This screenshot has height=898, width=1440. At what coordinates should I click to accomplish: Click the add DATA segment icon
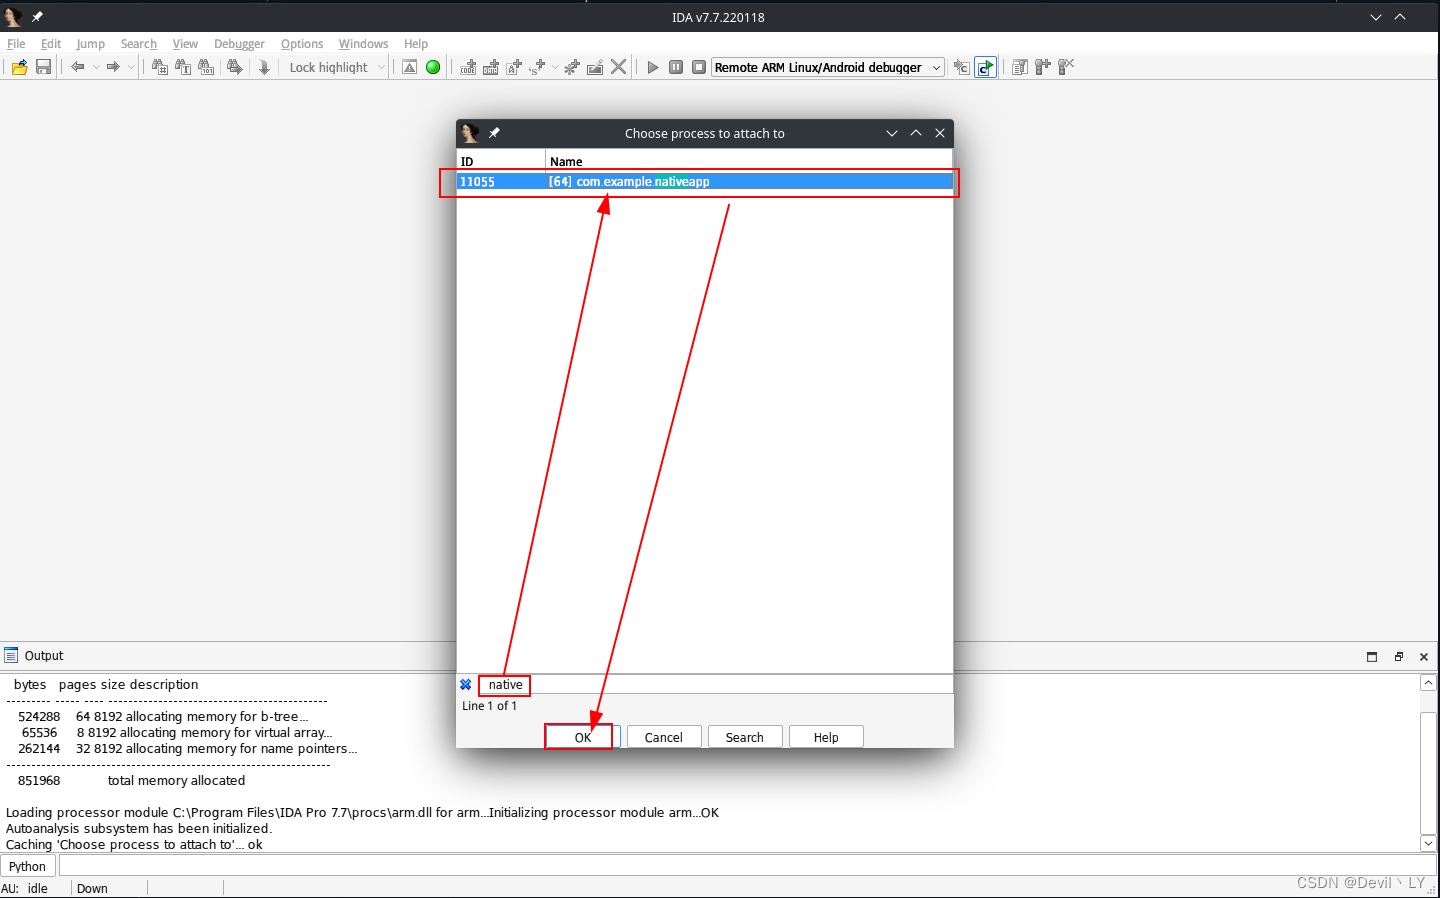pos(491,67)
